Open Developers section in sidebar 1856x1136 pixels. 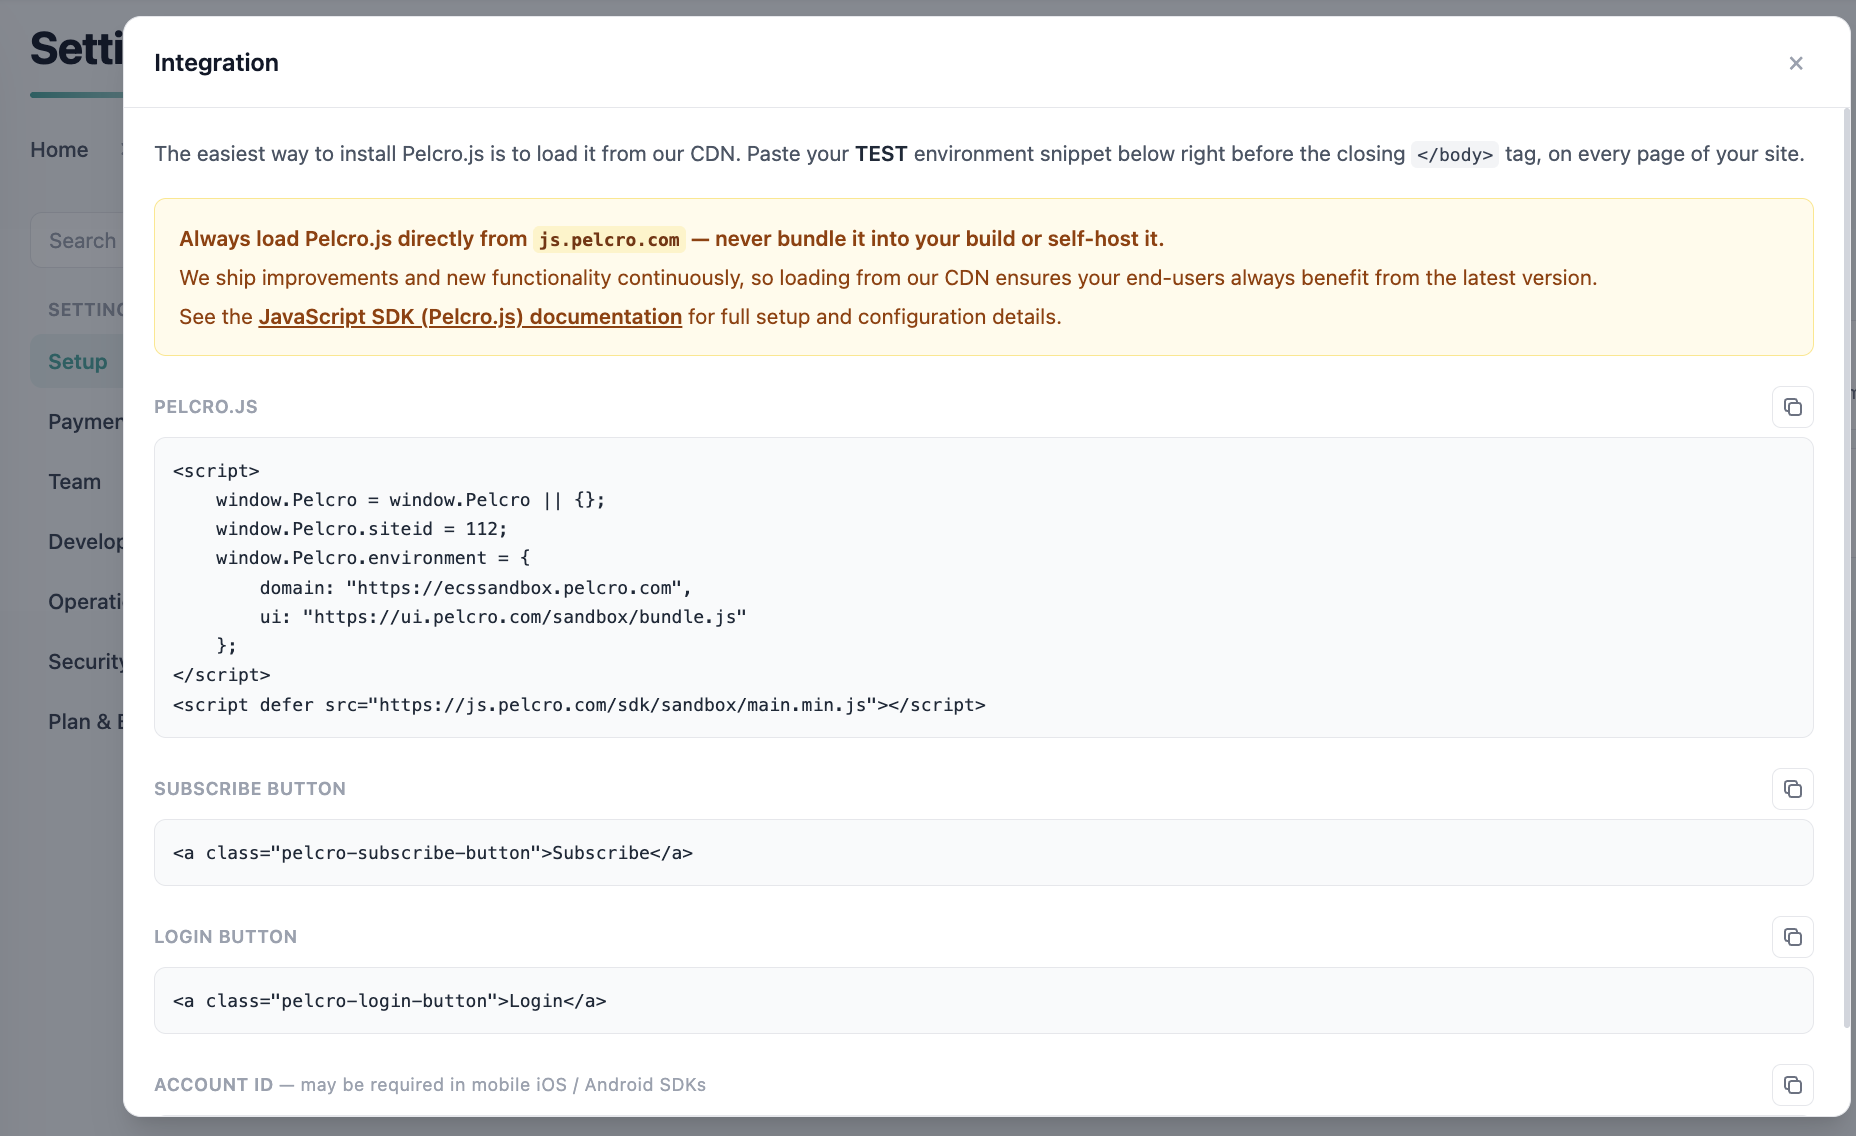coord(85,542)
